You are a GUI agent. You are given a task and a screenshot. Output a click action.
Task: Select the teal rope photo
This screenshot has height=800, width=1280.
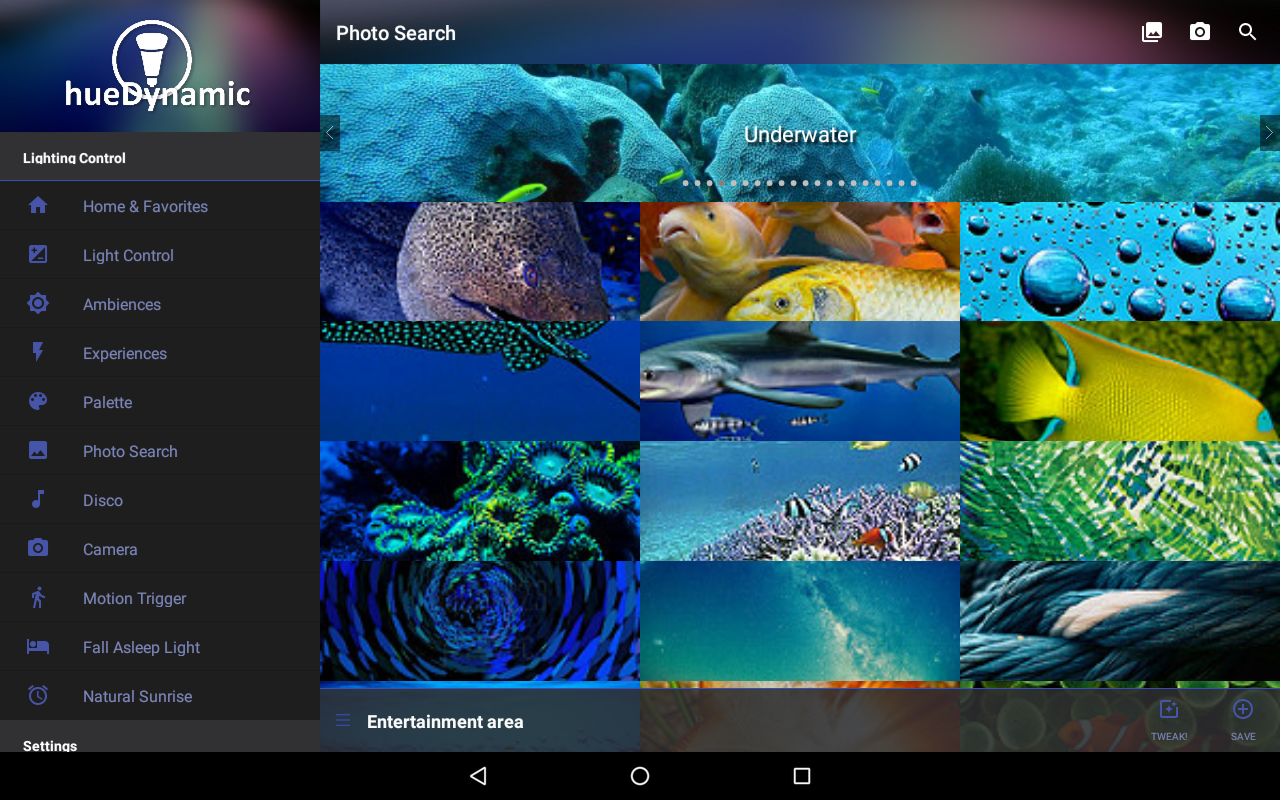1120,621
